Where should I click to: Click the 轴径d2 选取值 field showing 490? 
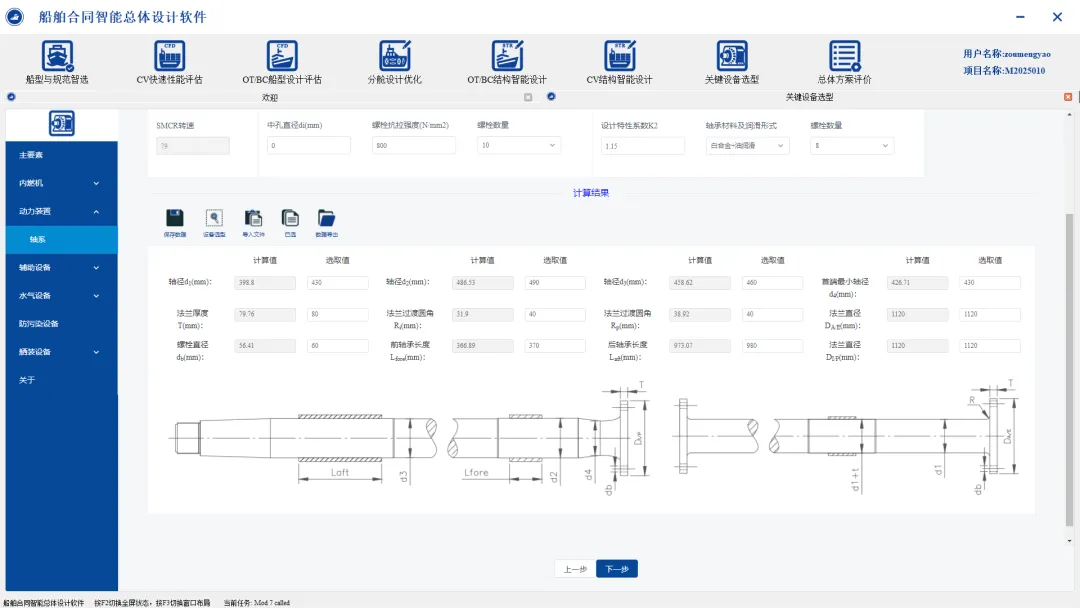(555, 282)
